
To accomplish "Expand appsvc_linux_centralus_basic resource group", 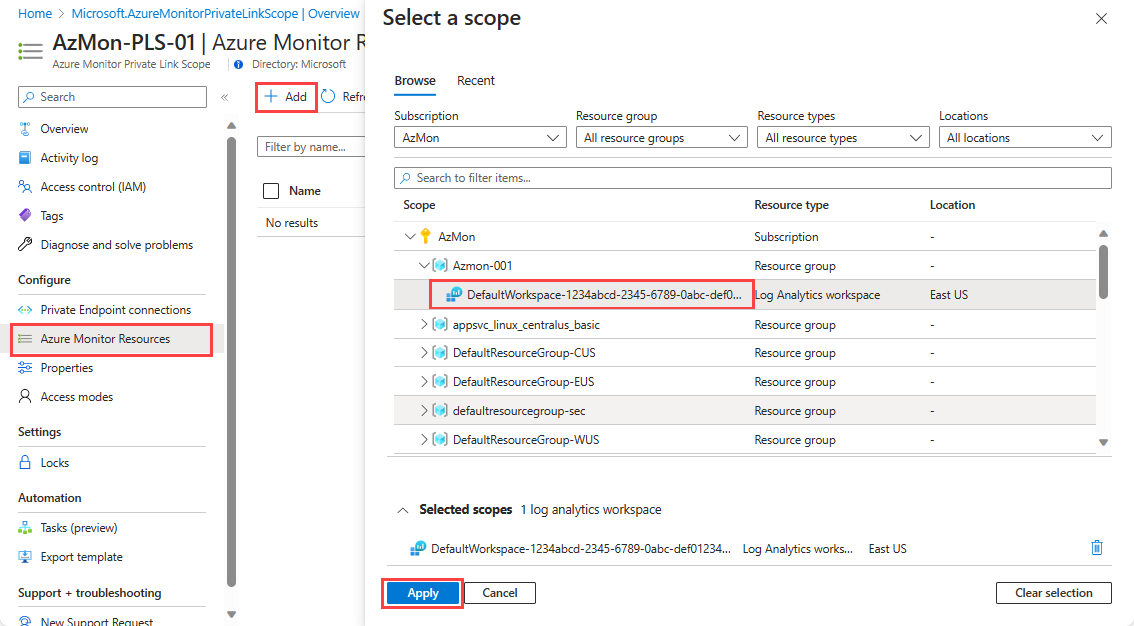I will [x=424, y=325].
